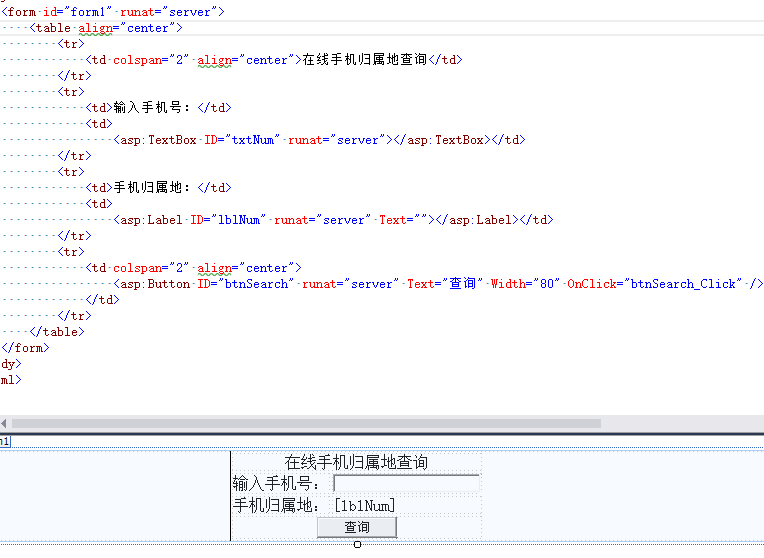
Task: Click the code line <td>输入手机号：</td>
Action: [158, 107]
